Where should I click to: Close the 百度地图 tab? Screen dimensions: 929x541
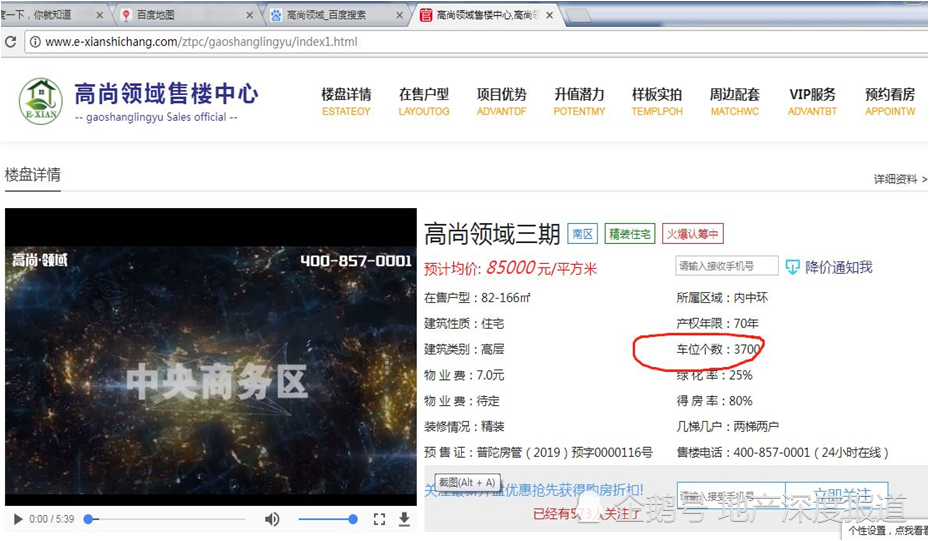point(249,15)
